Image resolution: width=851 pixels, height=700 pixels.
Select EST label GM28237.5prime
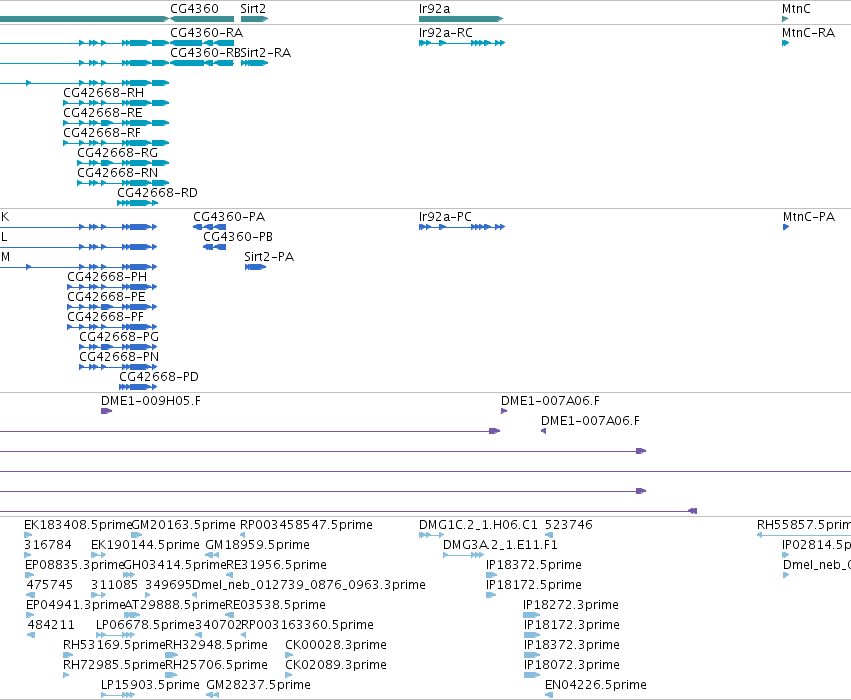point(258,685)
